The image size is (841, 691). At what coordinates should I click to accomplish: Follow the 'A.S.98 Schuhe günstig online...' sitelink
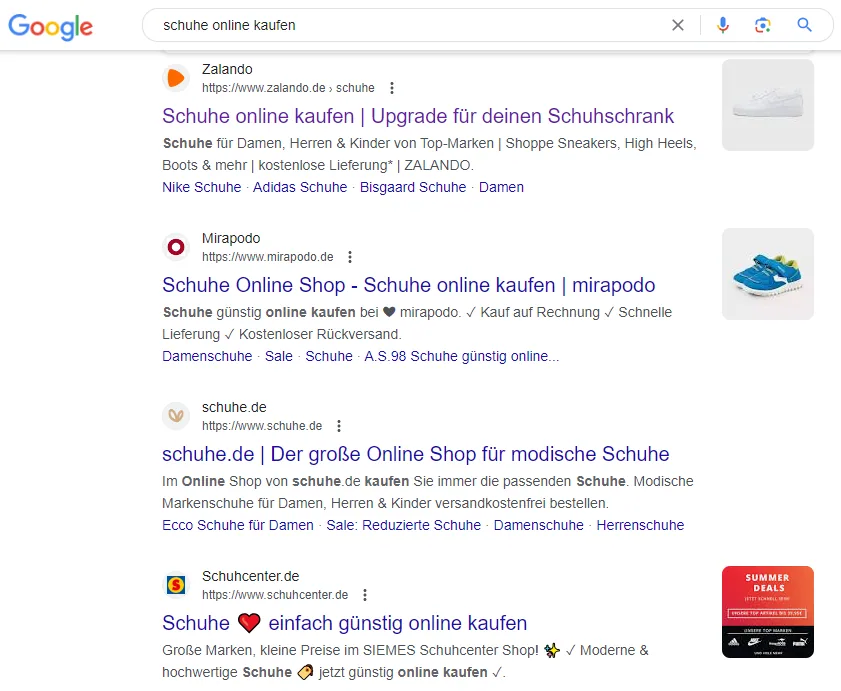click(x=462, y=356)
